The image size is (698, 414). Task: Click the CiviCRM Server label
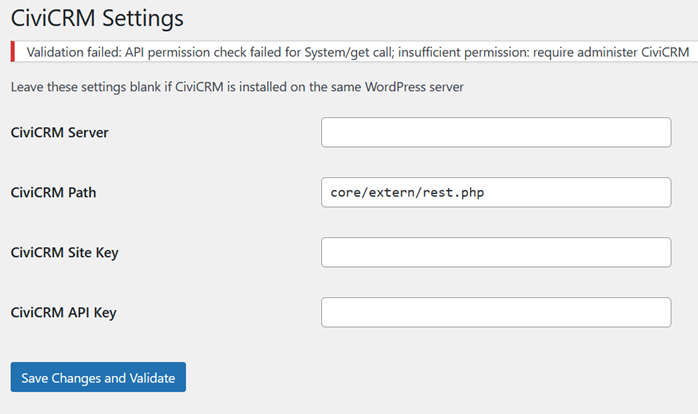[x=59, y=132]
